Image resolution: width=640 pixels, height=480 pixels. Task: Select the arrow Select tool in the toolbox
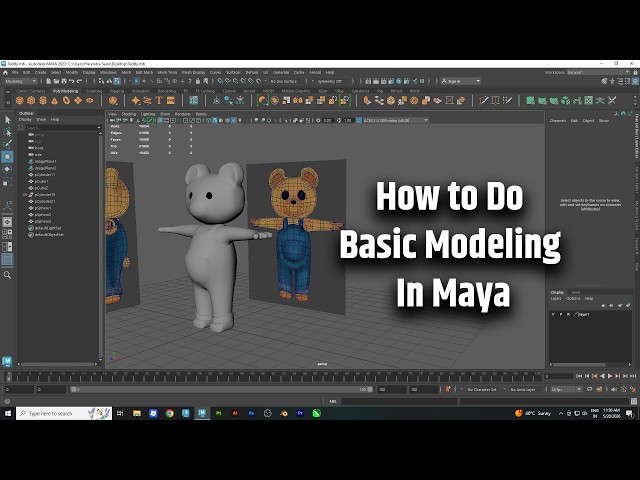(x=7, y=120)
